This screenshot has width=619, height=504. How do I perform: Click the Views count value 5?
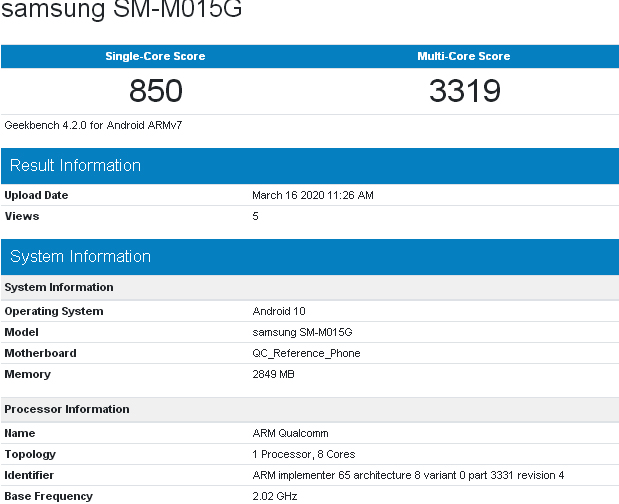(x=255, y=216)
